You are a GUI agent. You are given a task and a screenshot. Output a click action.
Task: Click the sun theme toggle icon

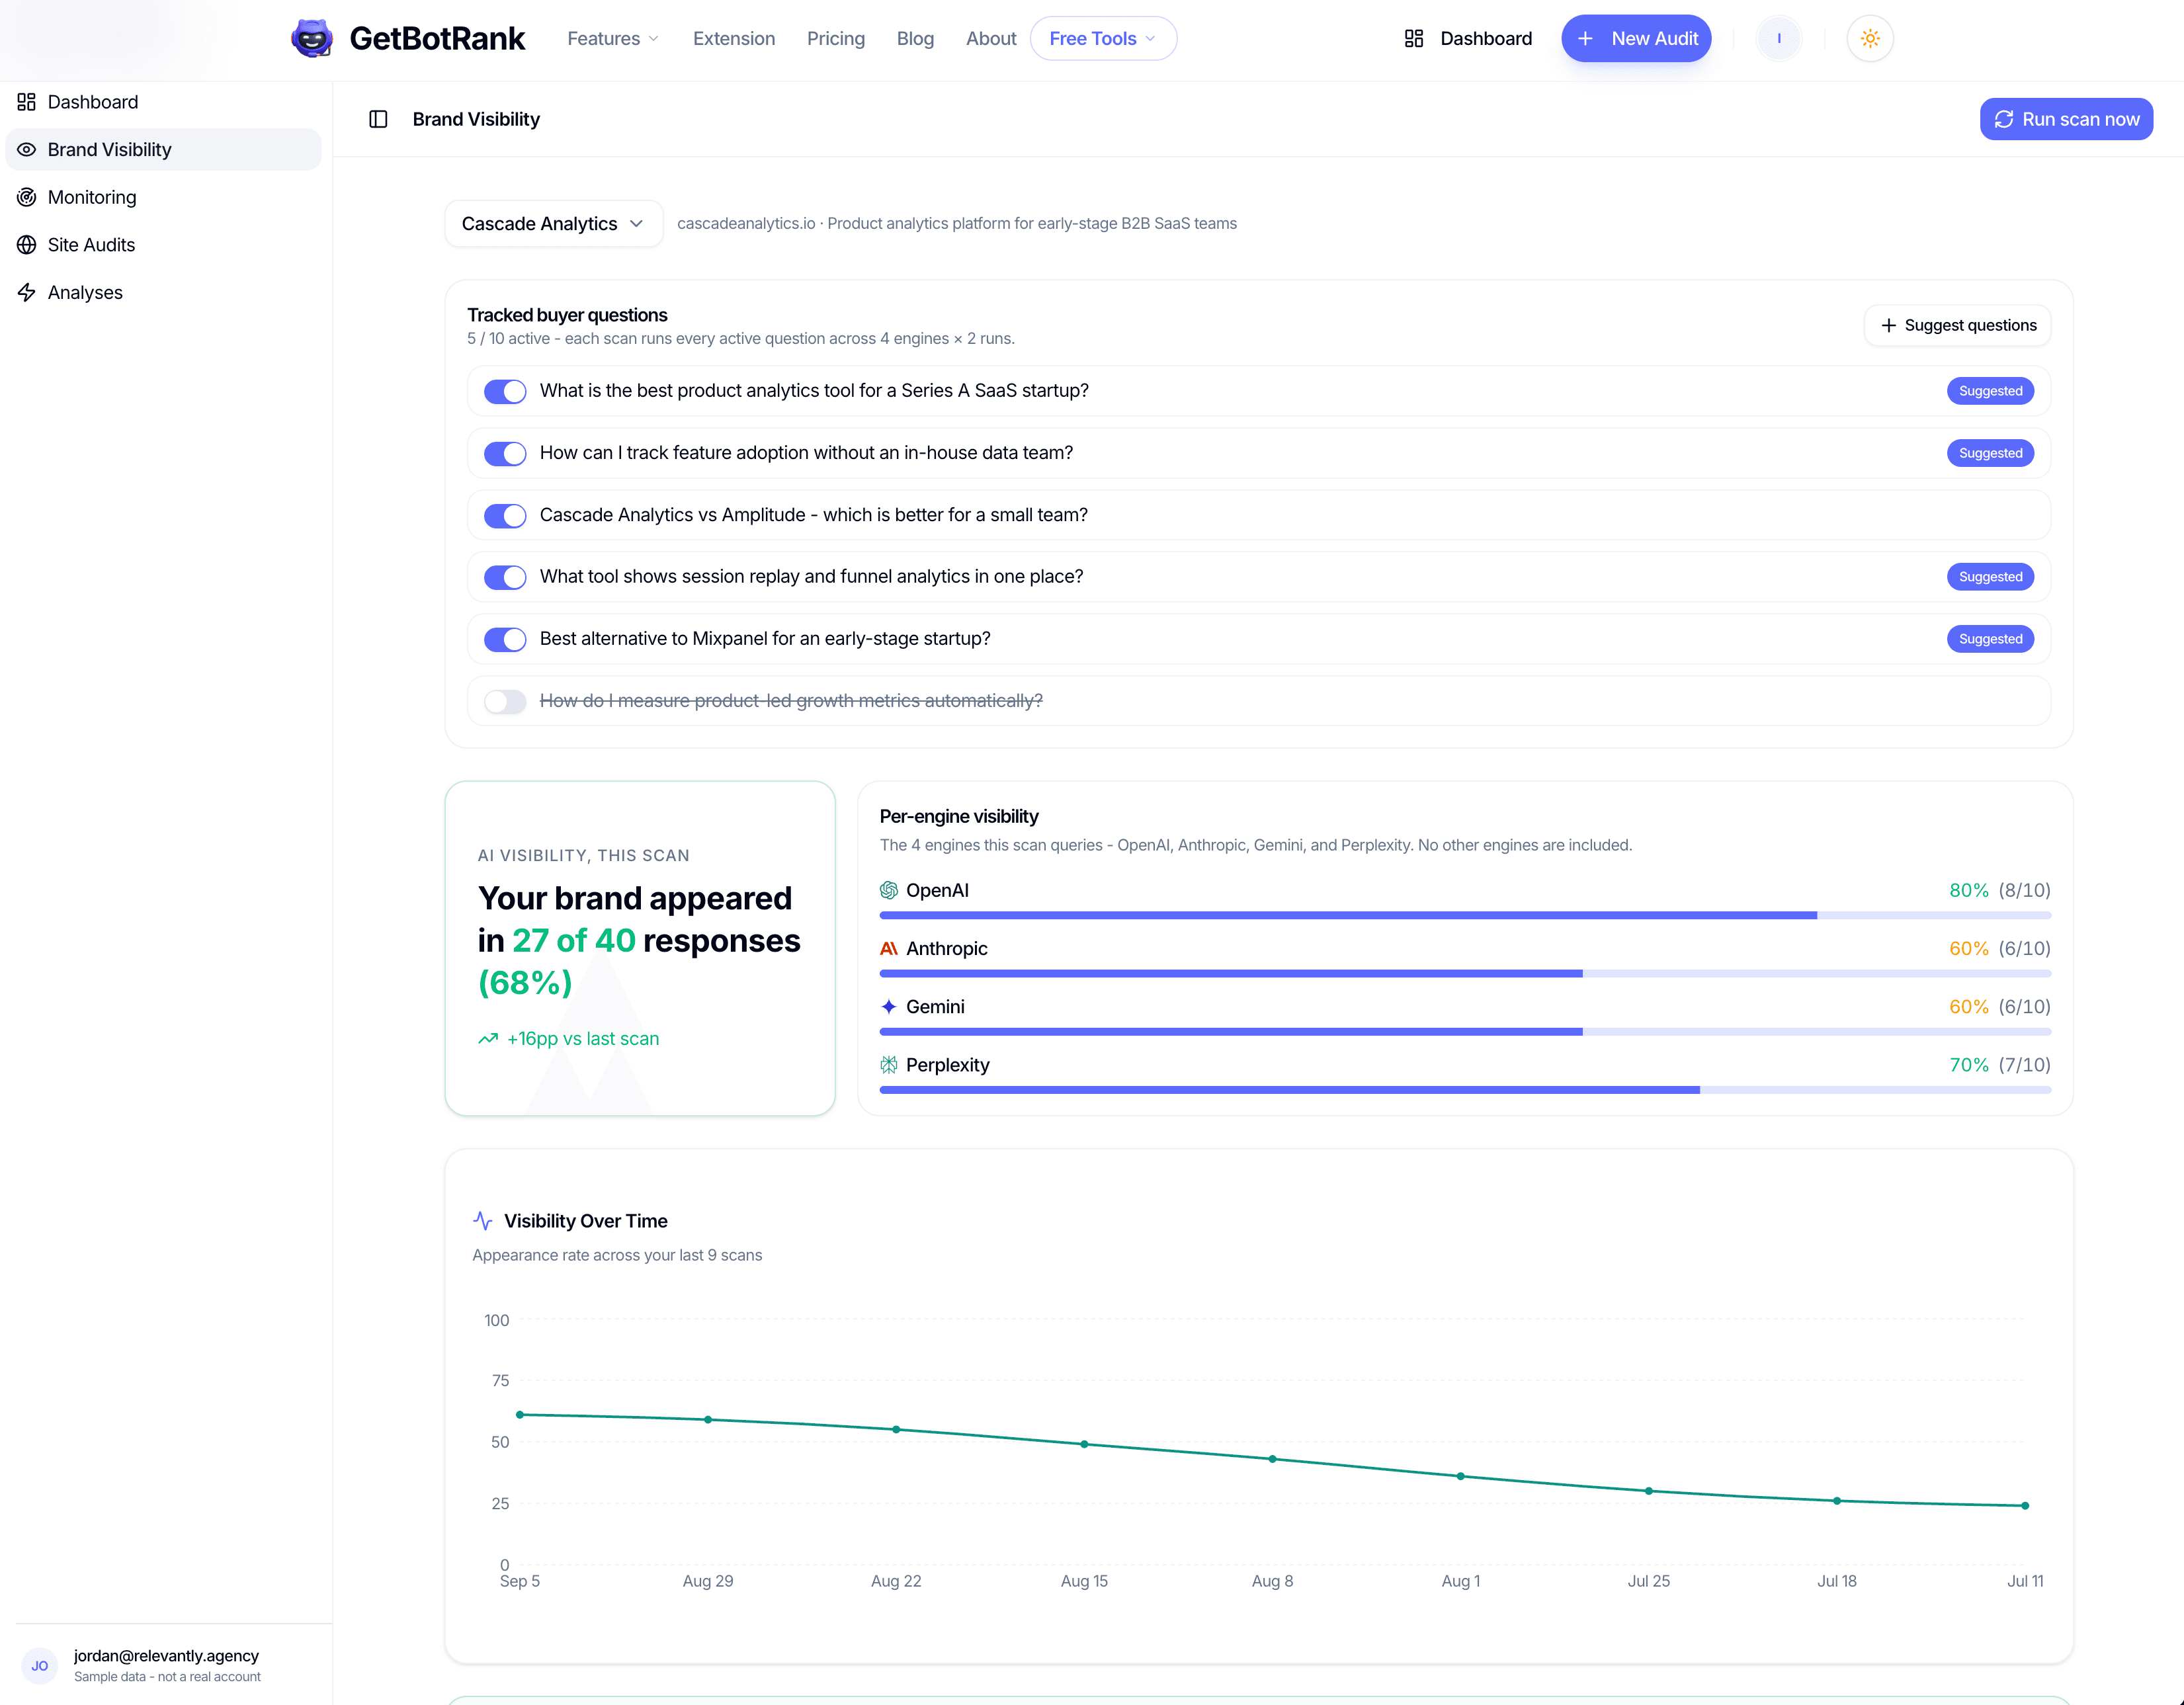click(1870, 38)
